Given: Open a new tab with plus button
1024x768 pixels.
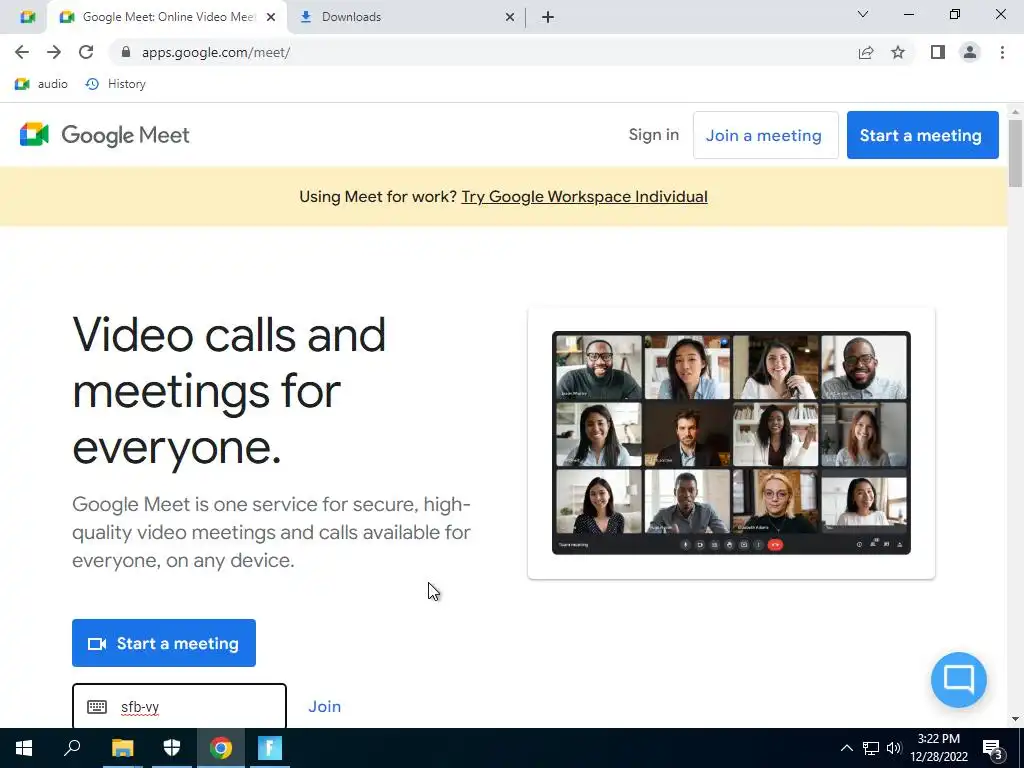Looking at the screenshot, I should click(x=548, y=17).
